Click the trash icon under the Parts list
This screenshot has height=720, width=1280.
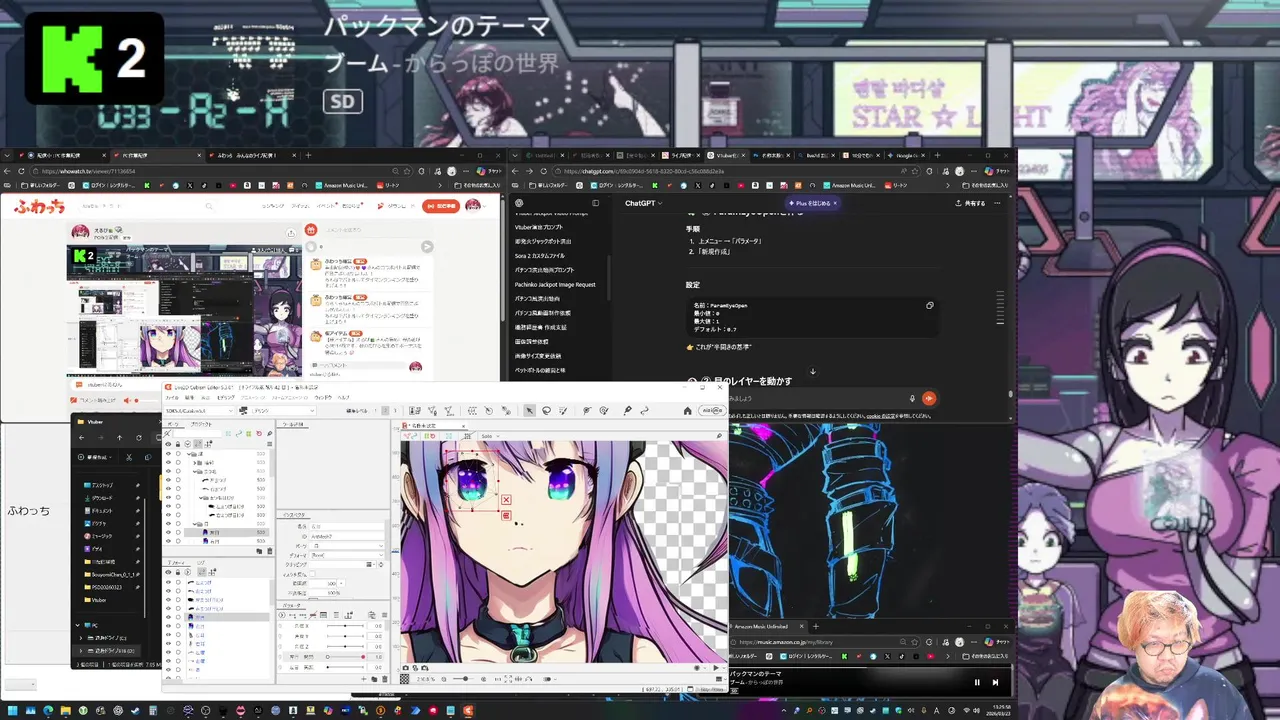270,551
